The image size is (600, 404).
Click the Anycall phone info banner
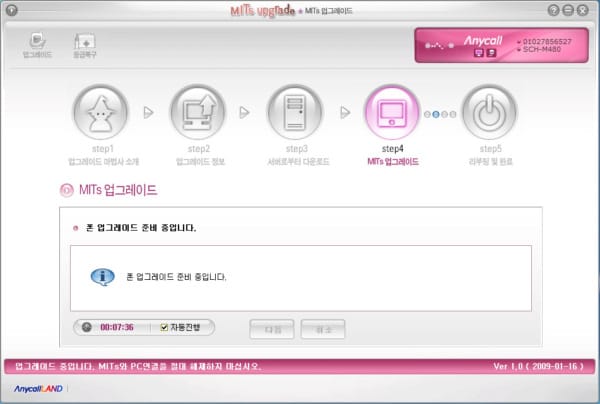coord(501,45)
